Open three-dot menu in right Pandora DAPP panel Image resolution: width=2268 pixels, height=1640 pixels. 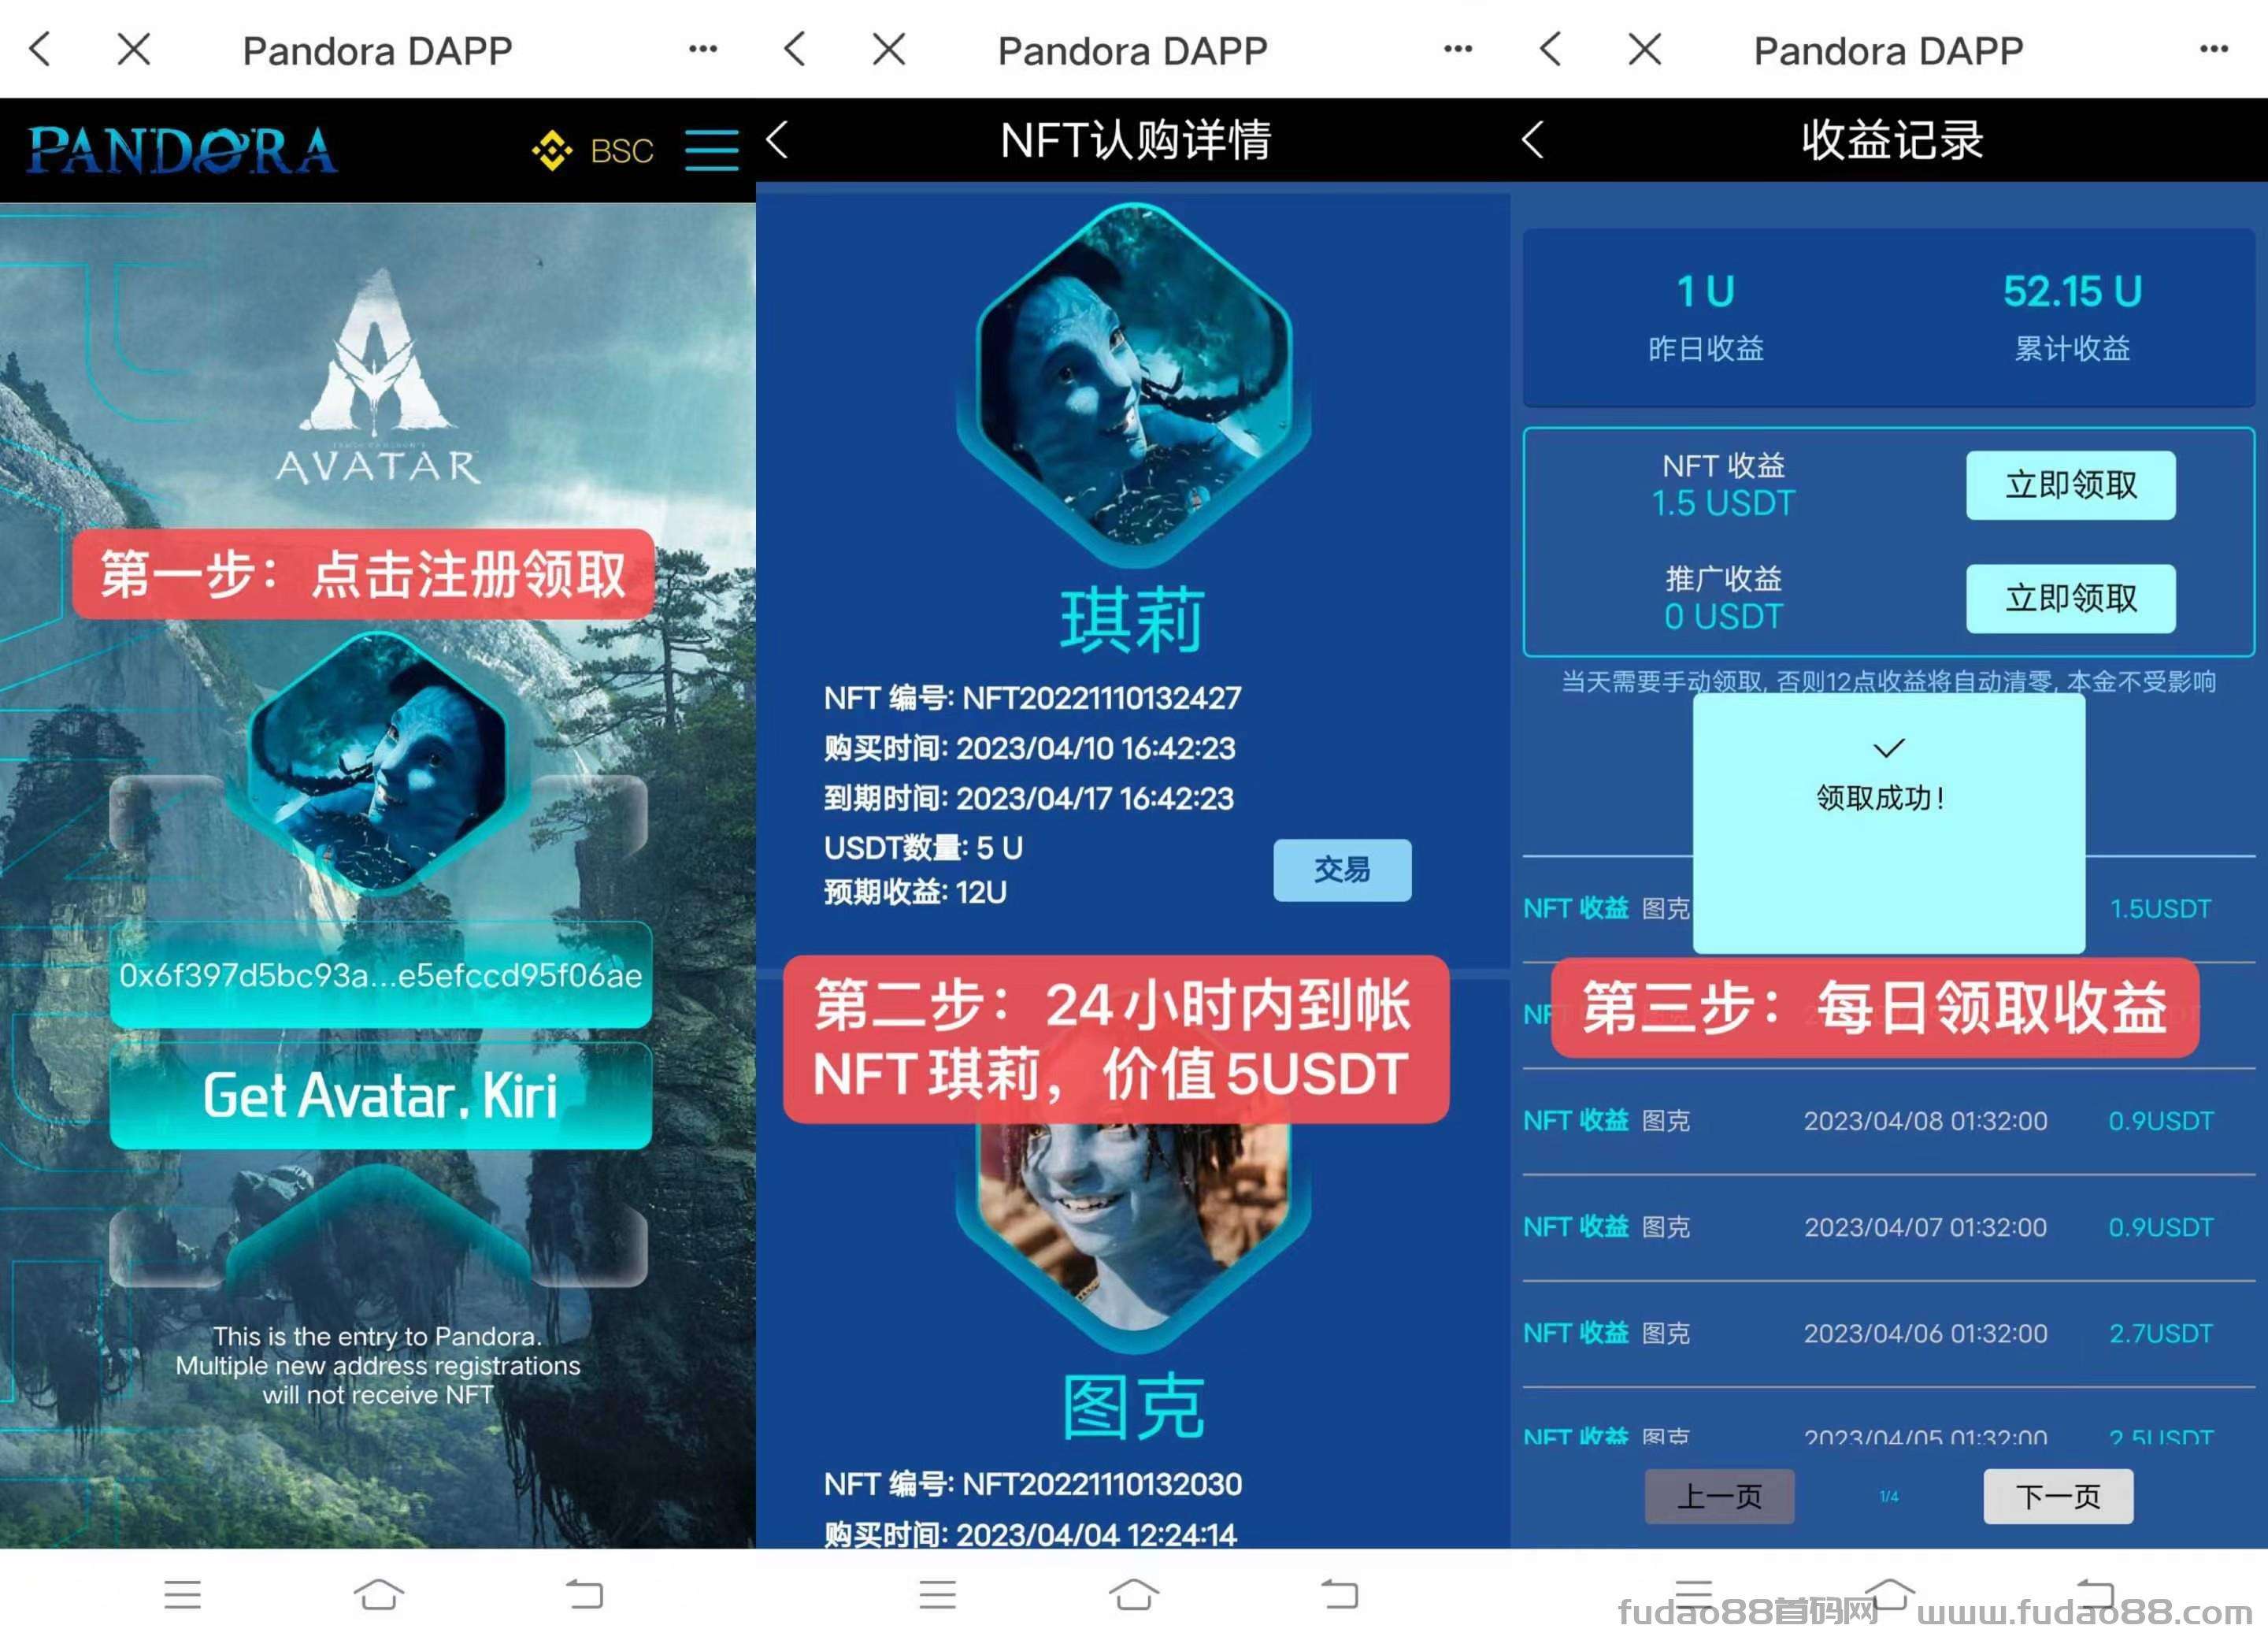pyautogui.click(x=2213, y=48)
